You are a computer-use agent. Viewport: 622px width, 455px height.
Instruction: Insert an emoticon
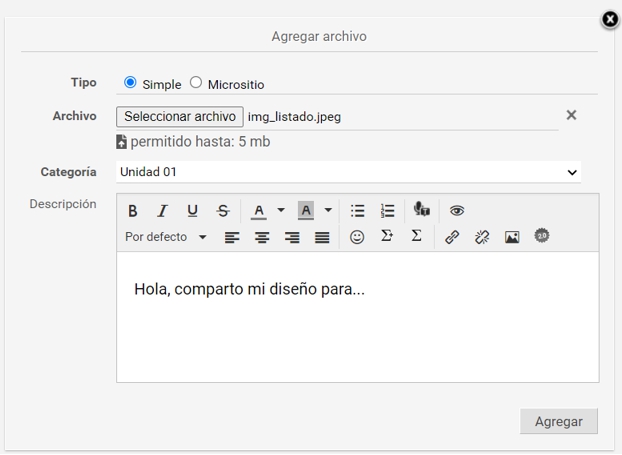[x=357, y=237]
